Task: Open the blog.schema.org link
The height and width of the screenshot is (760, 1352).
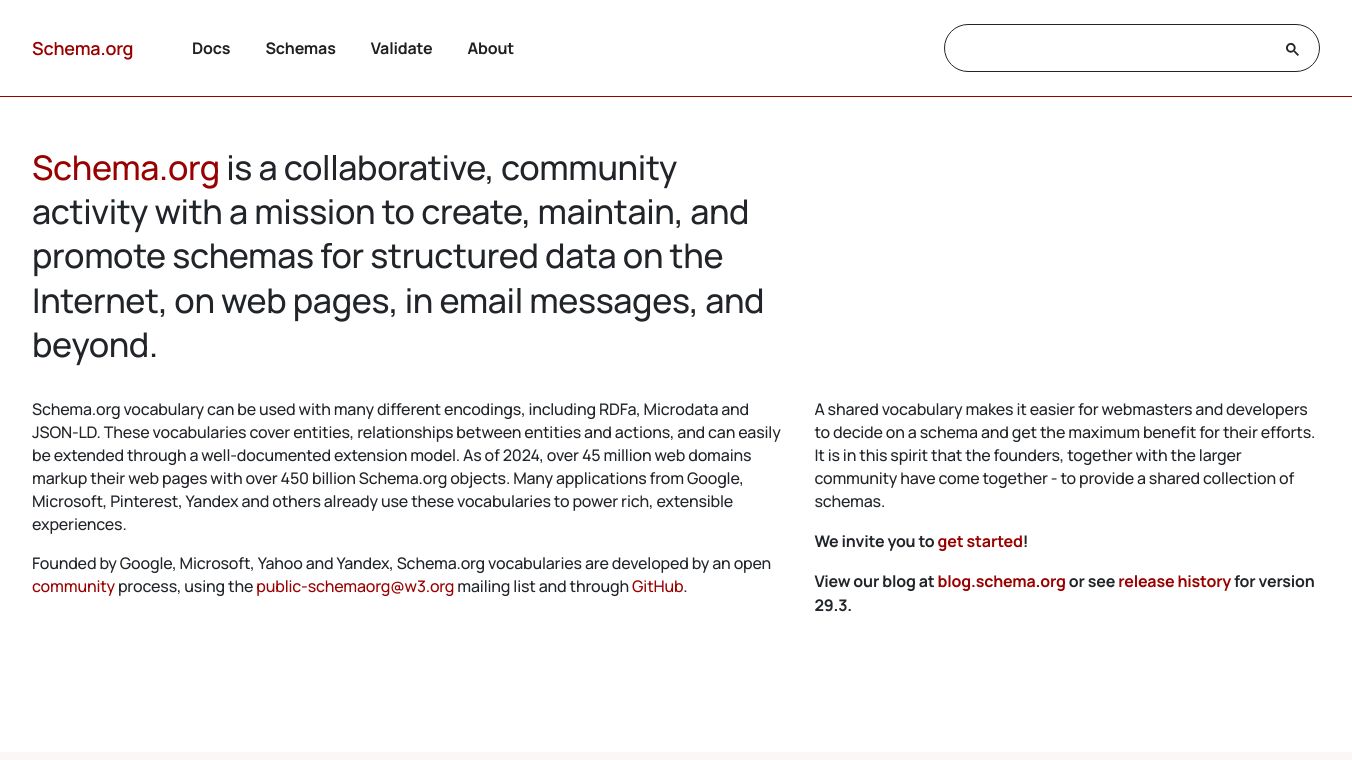Action: pyautogui.click(x=1001, y=582)
